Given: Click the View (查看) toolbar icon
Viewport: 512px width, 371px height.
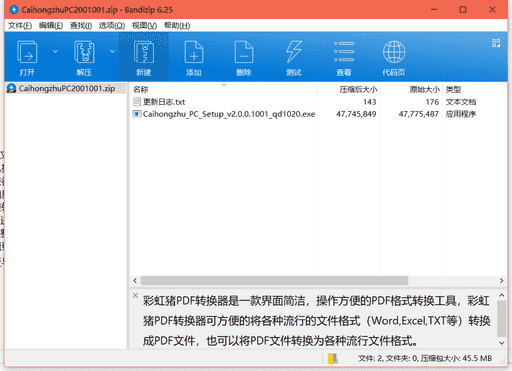Looking at the screenshot, I should (x=344, y=52).
